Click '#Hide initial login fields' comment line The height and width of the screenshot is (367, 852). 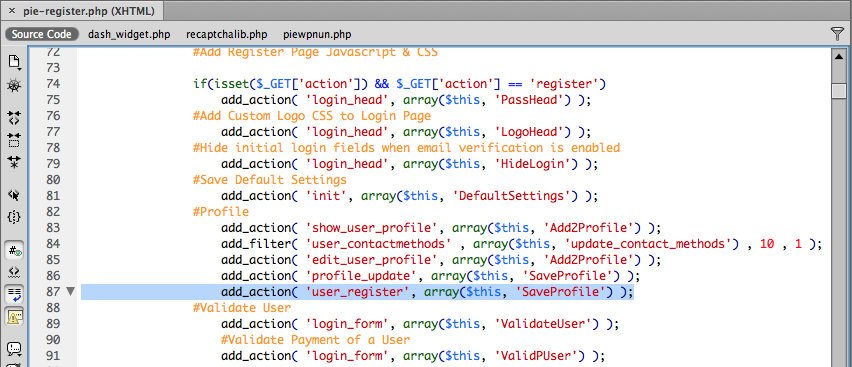pyautogui.click(x=406, y=148)
